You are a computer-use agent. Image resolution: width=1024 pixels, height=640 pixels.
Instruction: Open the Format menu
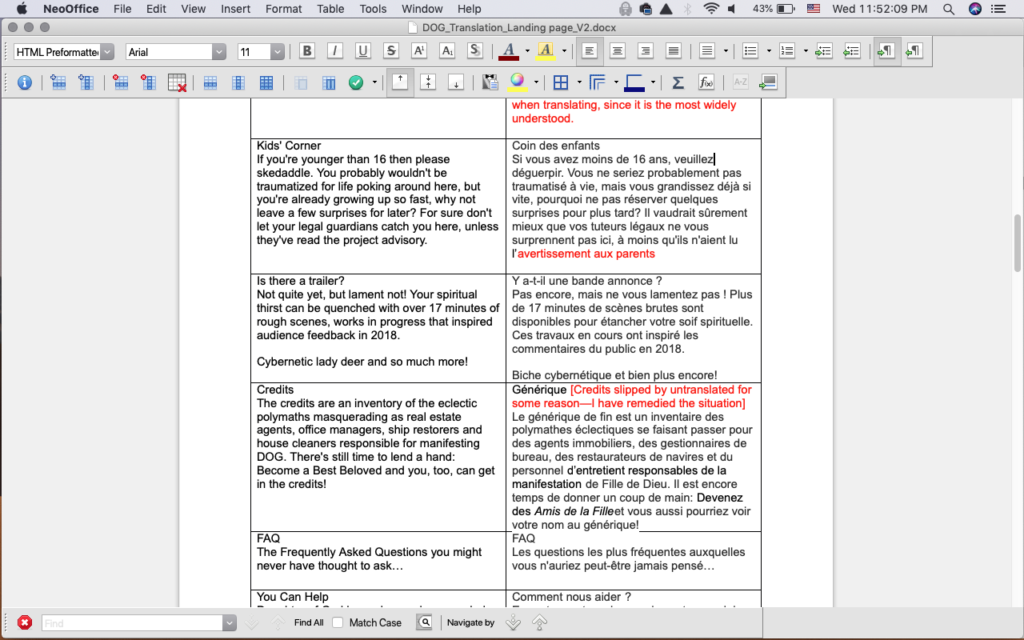click(283, 9)
